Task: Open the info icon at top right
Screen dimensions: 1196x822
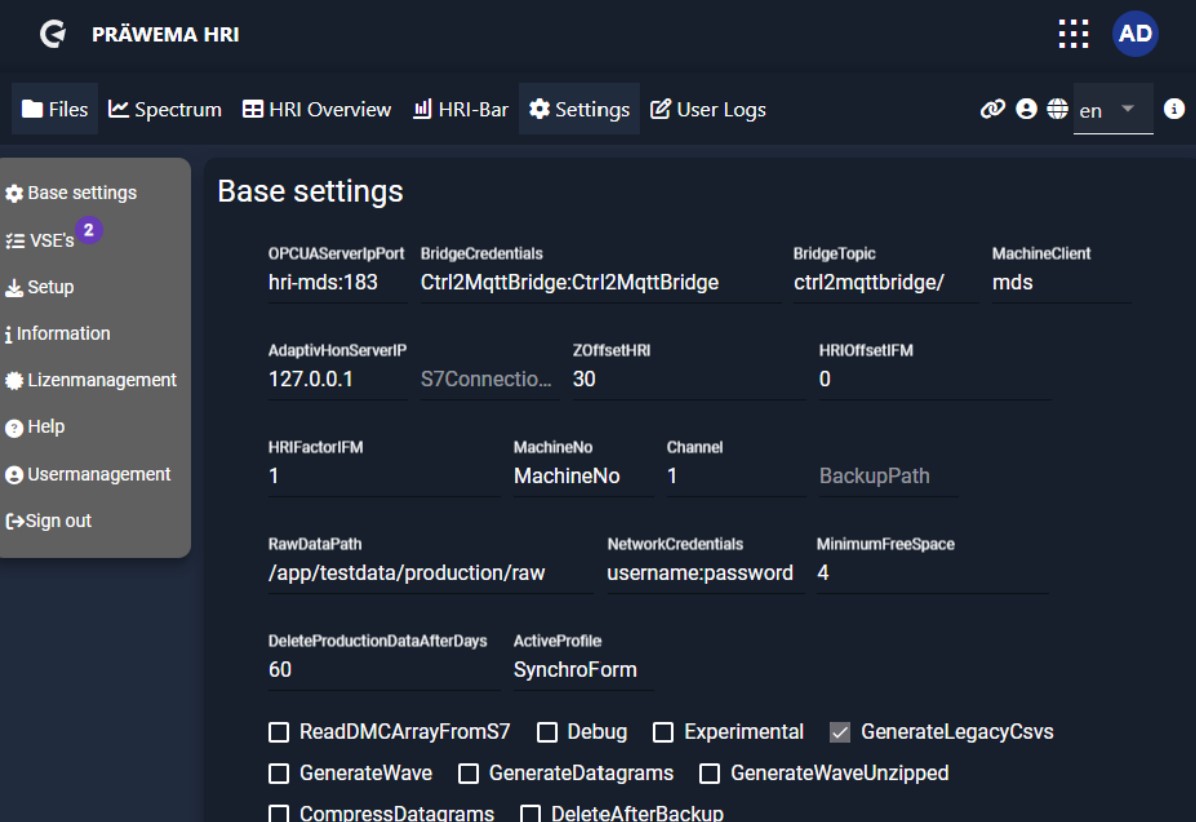Action: tap(1174, 109)
